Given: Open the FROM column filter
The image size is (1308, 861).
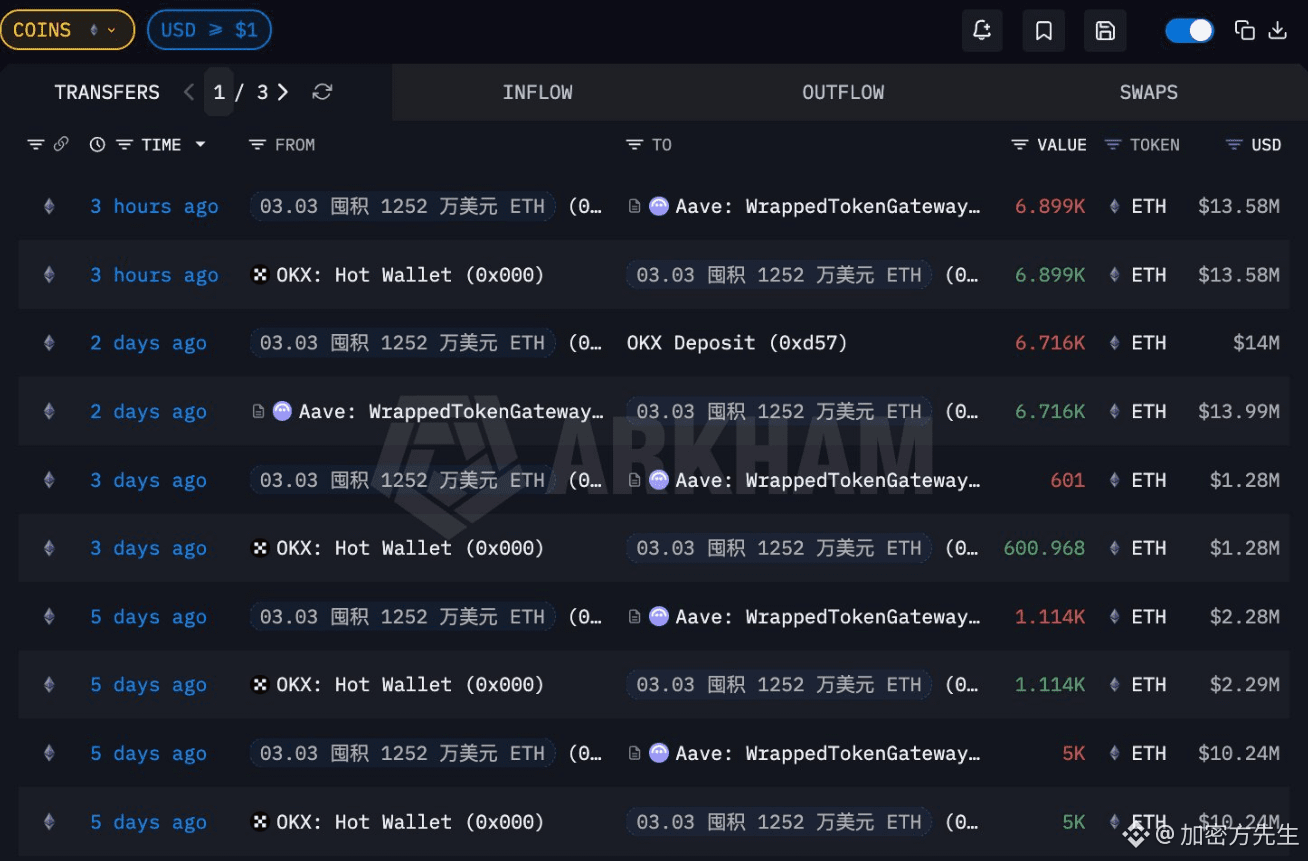Looking at the screenshot, I should tap(257, 145).
